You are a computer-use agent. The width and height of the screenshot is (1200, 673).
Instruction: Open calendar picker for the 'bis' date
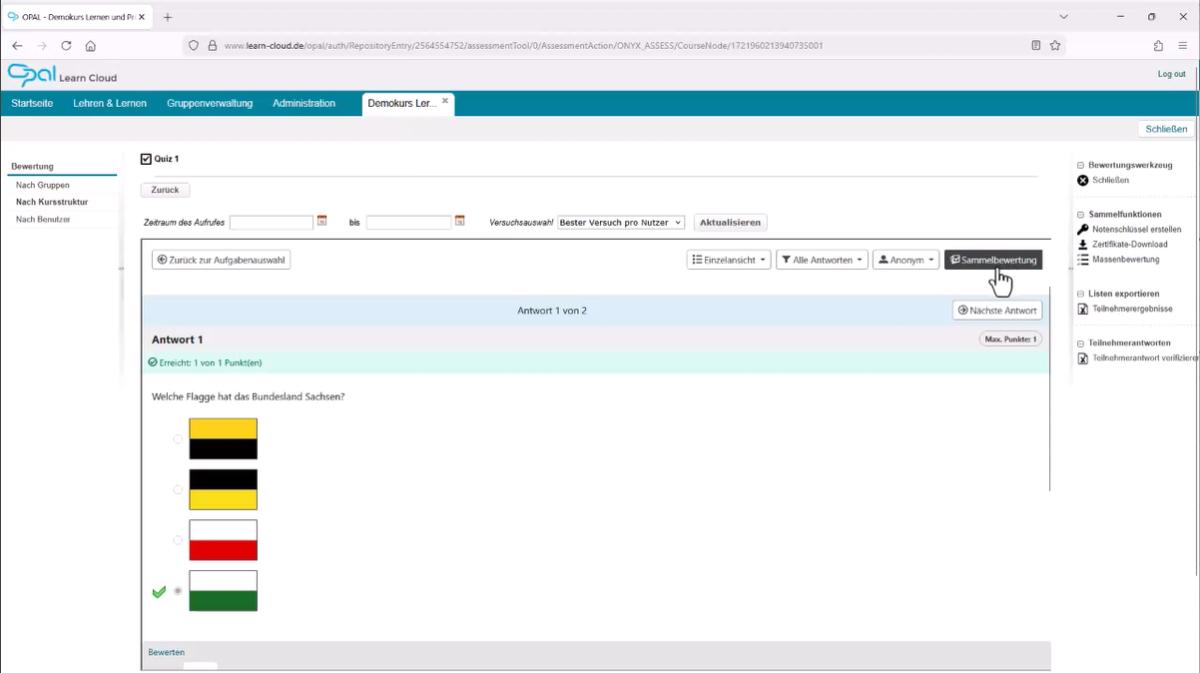pyautogui.click(x=460, y=221)
